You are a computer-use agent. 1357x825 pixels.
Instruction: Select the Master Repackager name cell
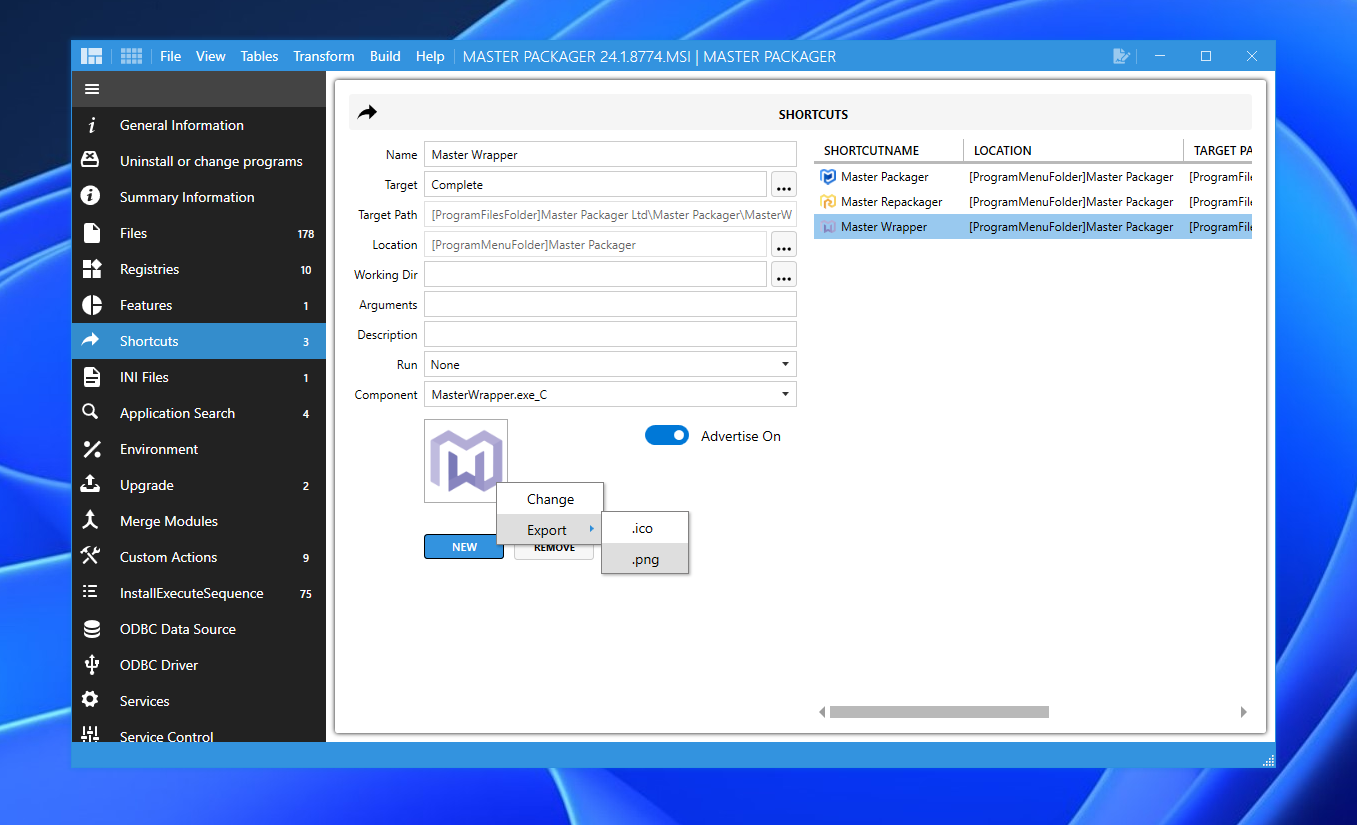[891, 202]
